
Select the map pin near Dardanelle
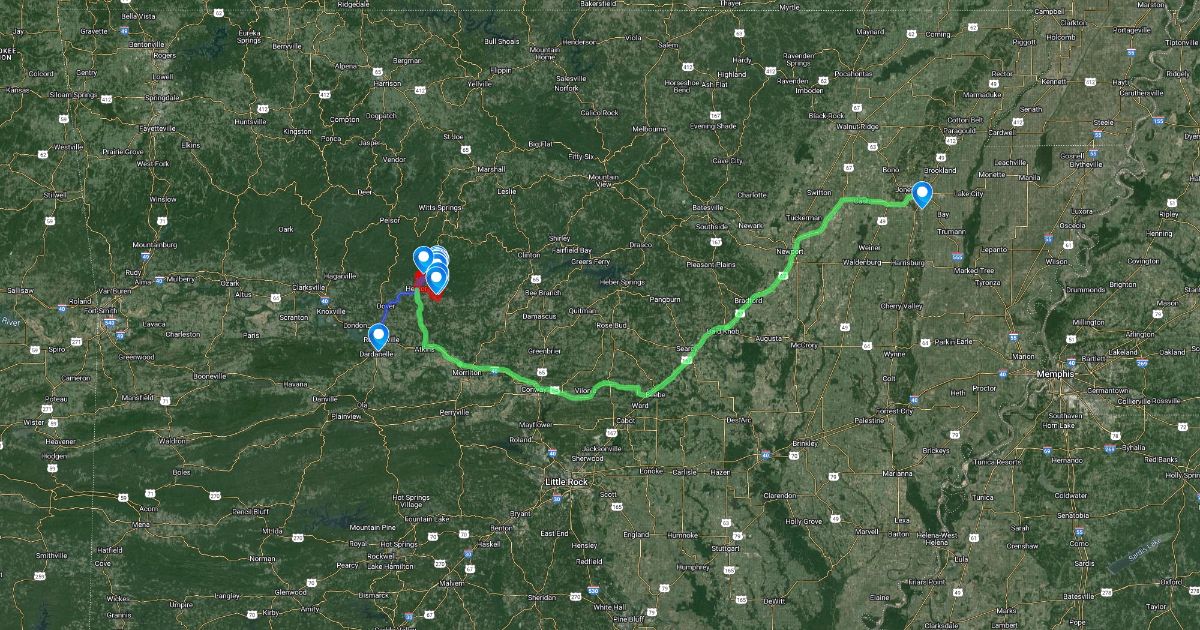pos(379,337)
